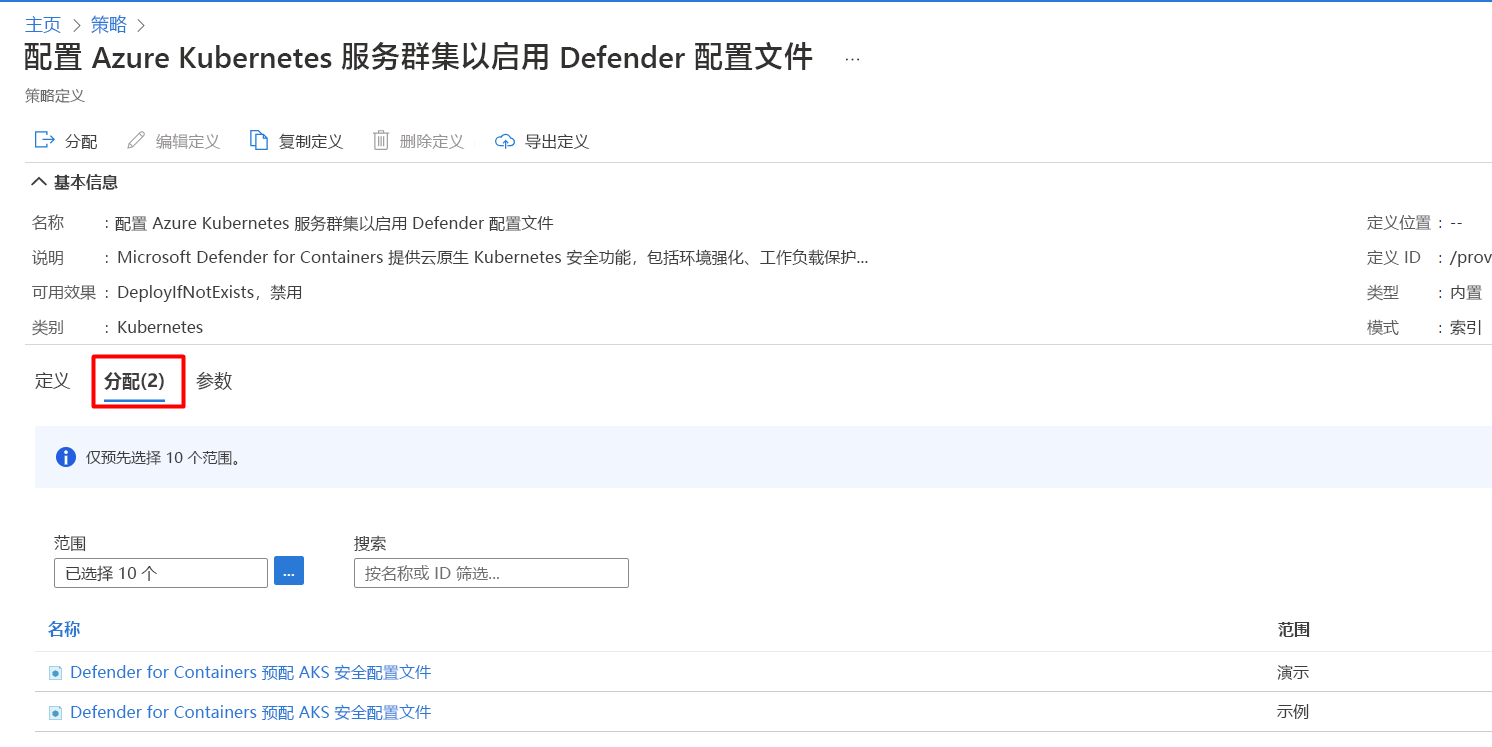Click the 名称 value in 基本信息
1492x747 pixels.
tap(334, 222)
